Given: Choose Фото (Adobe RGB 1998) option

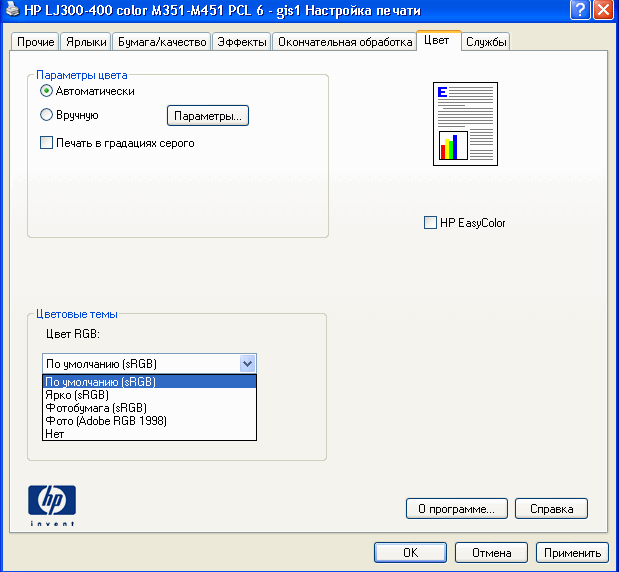Looking at the screenshot, I should [x=149, y=421].
